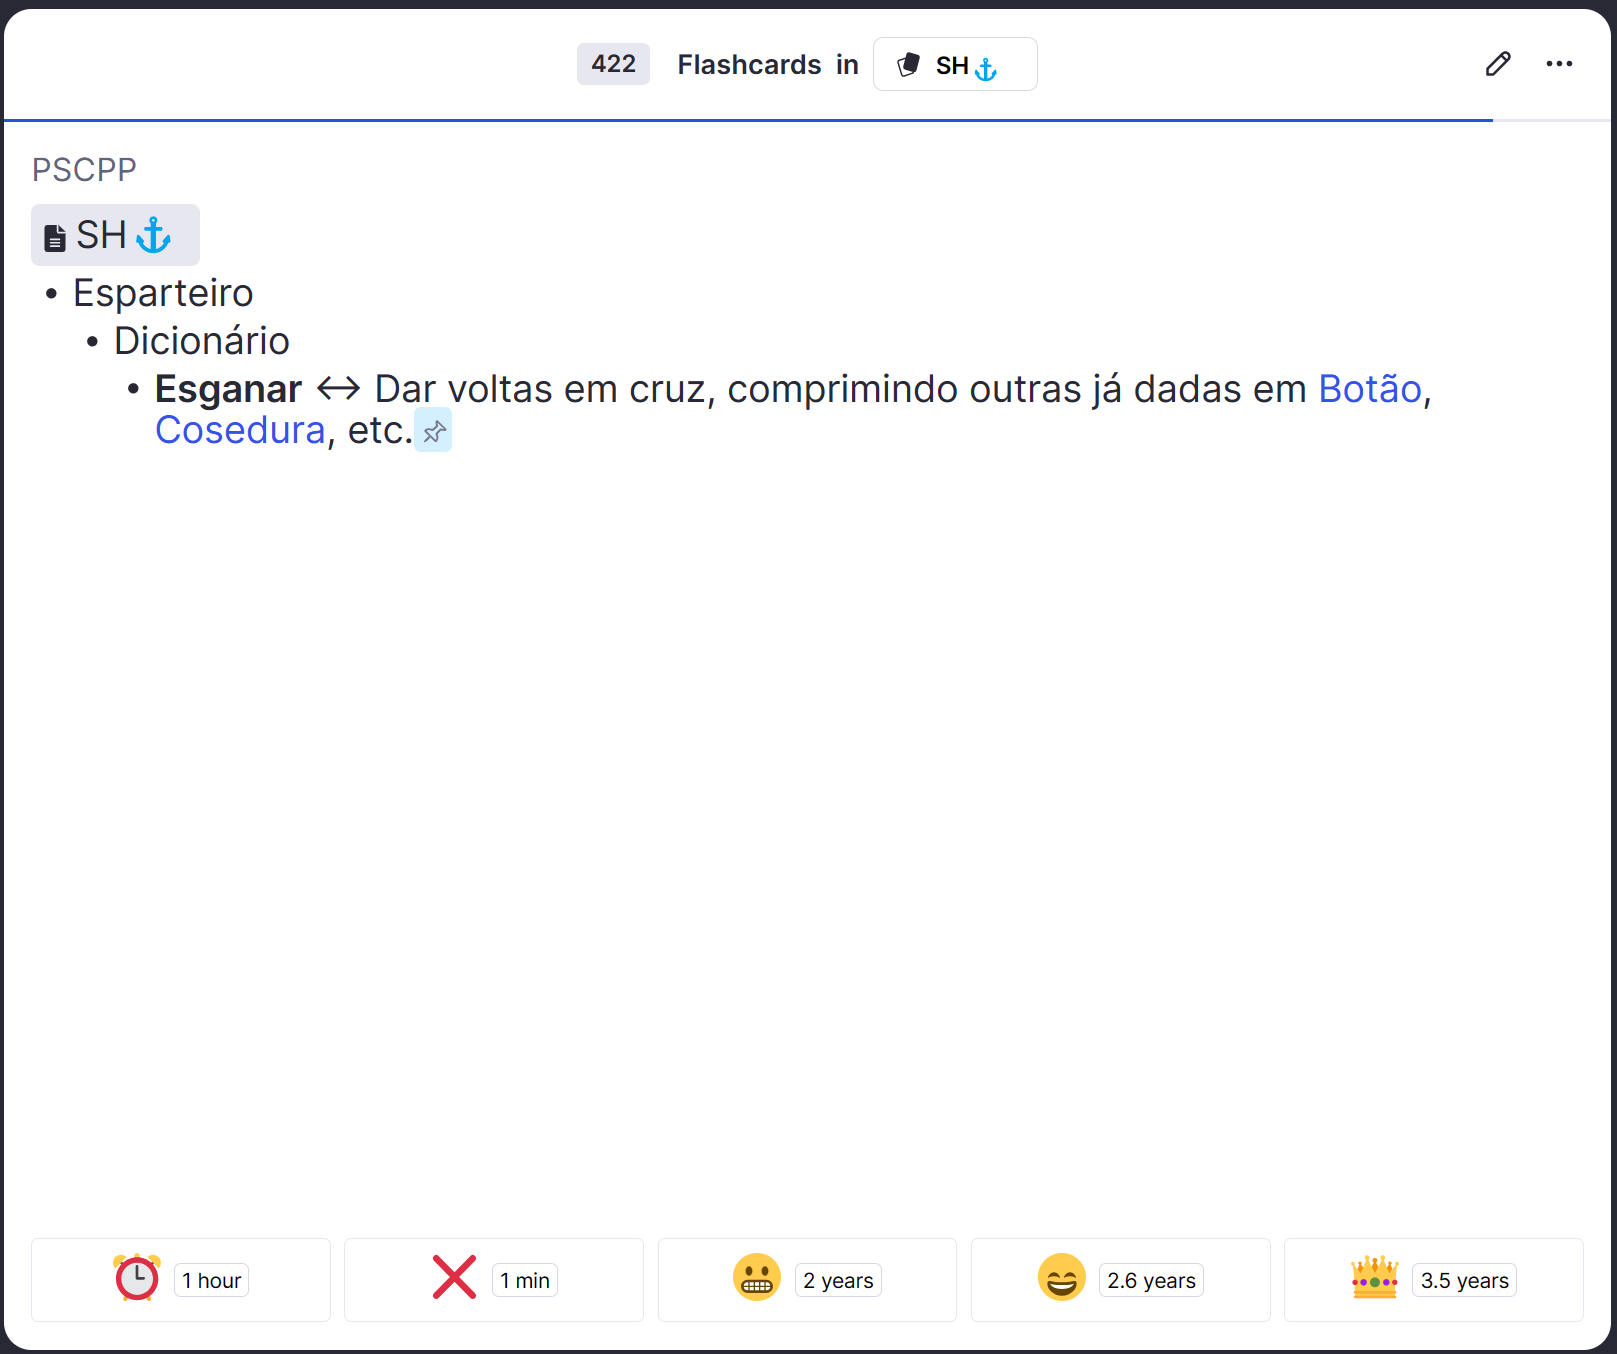Collapse the Dicionário bullet

92,340
